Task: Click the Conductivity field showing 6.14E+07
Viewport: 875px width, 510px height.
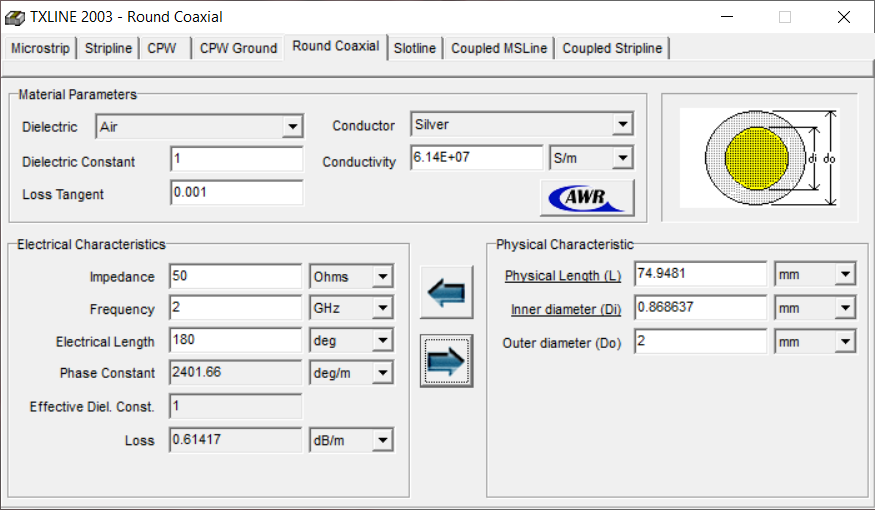Action: point(477,157)
